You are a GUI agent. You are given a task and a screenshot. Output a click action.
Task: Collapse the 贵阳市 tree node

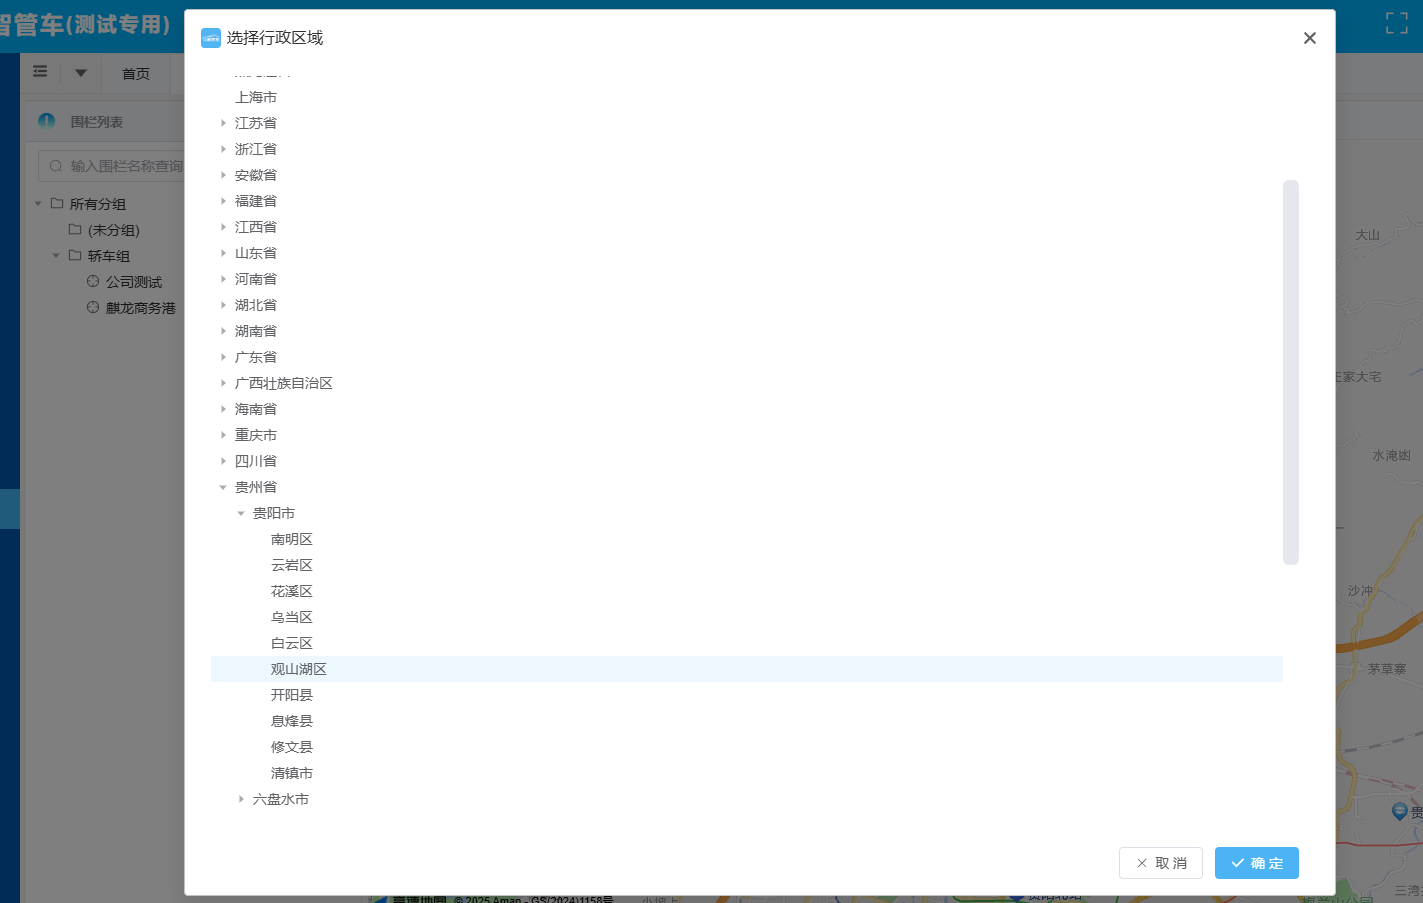tap(241, 514)
